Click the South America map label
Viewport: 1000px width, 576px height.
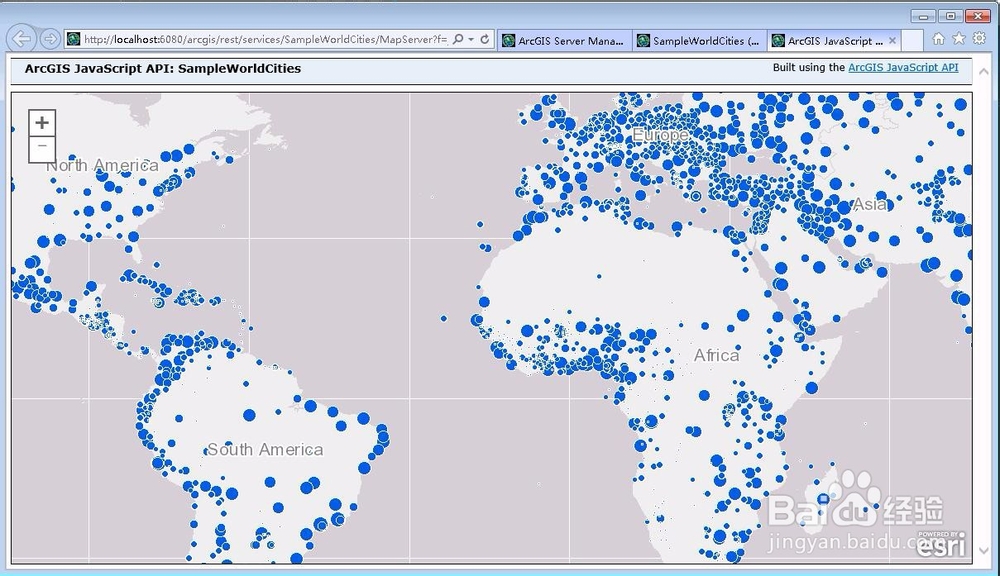[265, 449]
